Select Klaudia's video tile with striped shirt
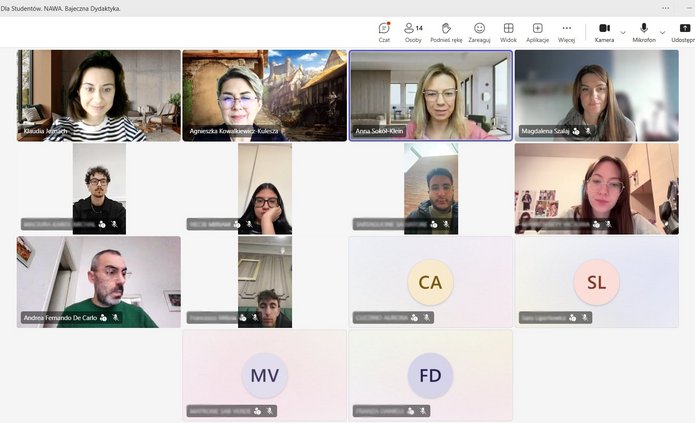 pyautogui.click(x=99, y=95)
